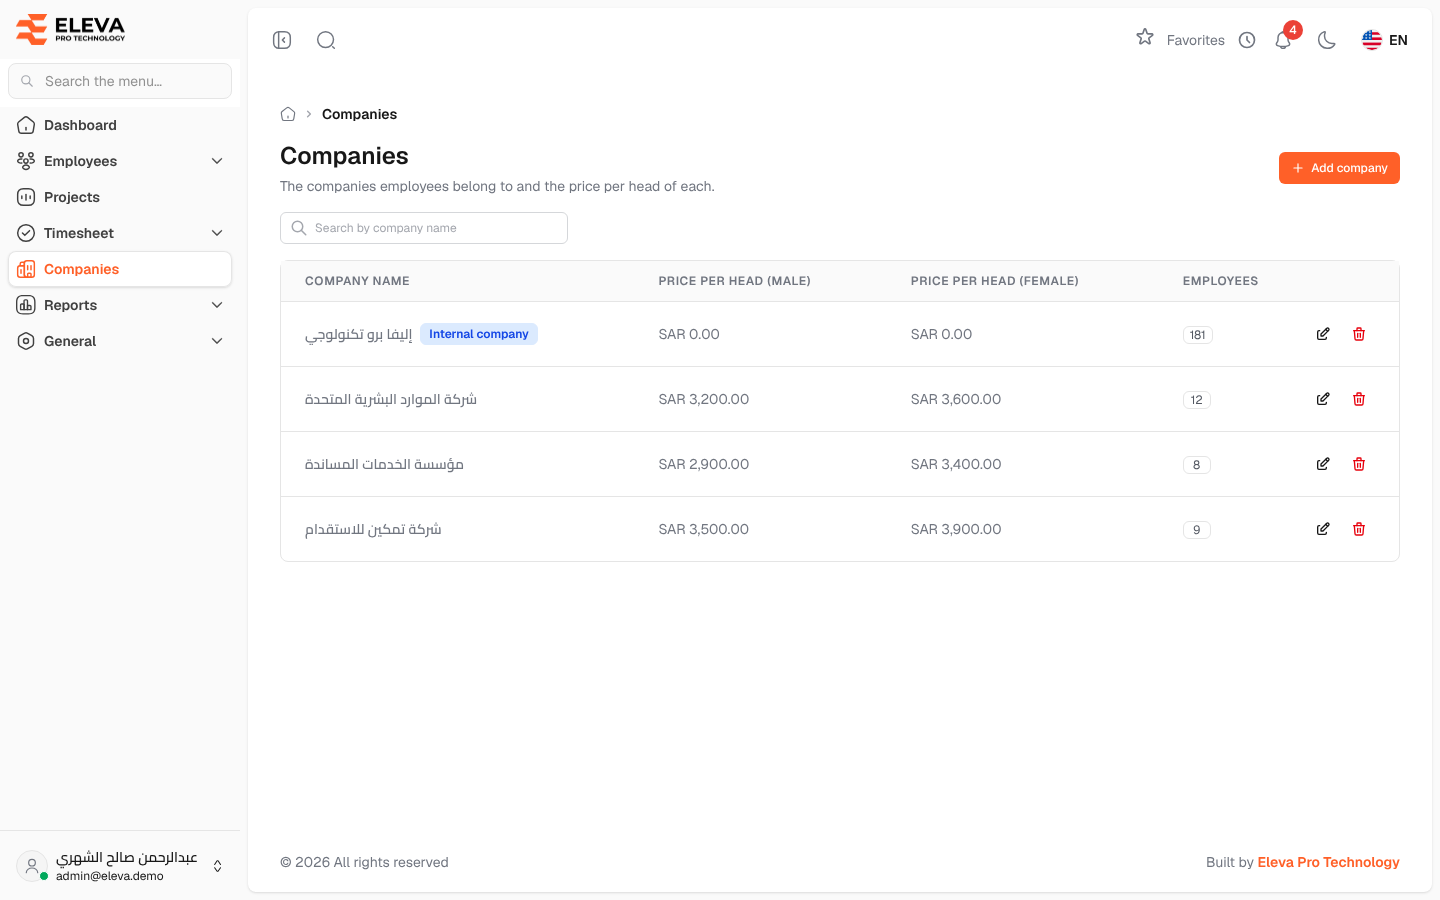This screenshot has width=1440, height=900.
Task: Edit the مؤسسة الخدمات المساندة row
Action: tap(1323, 464)
